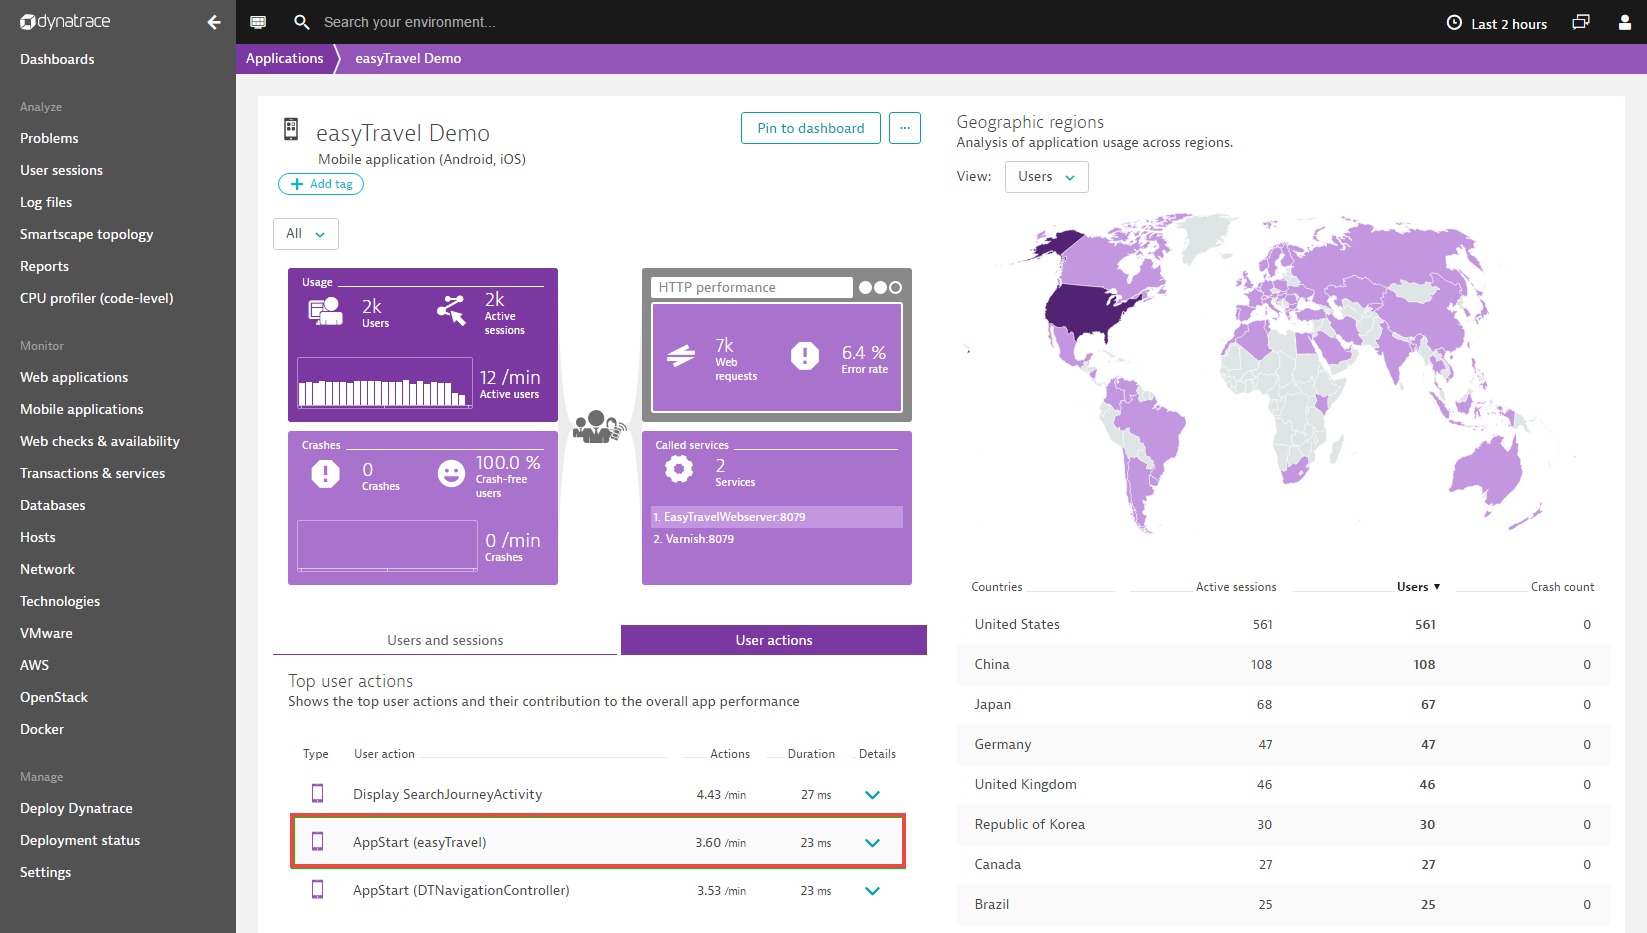Open Smartscape topology in sidebar
1647x933 pixels.
(87, 234)
